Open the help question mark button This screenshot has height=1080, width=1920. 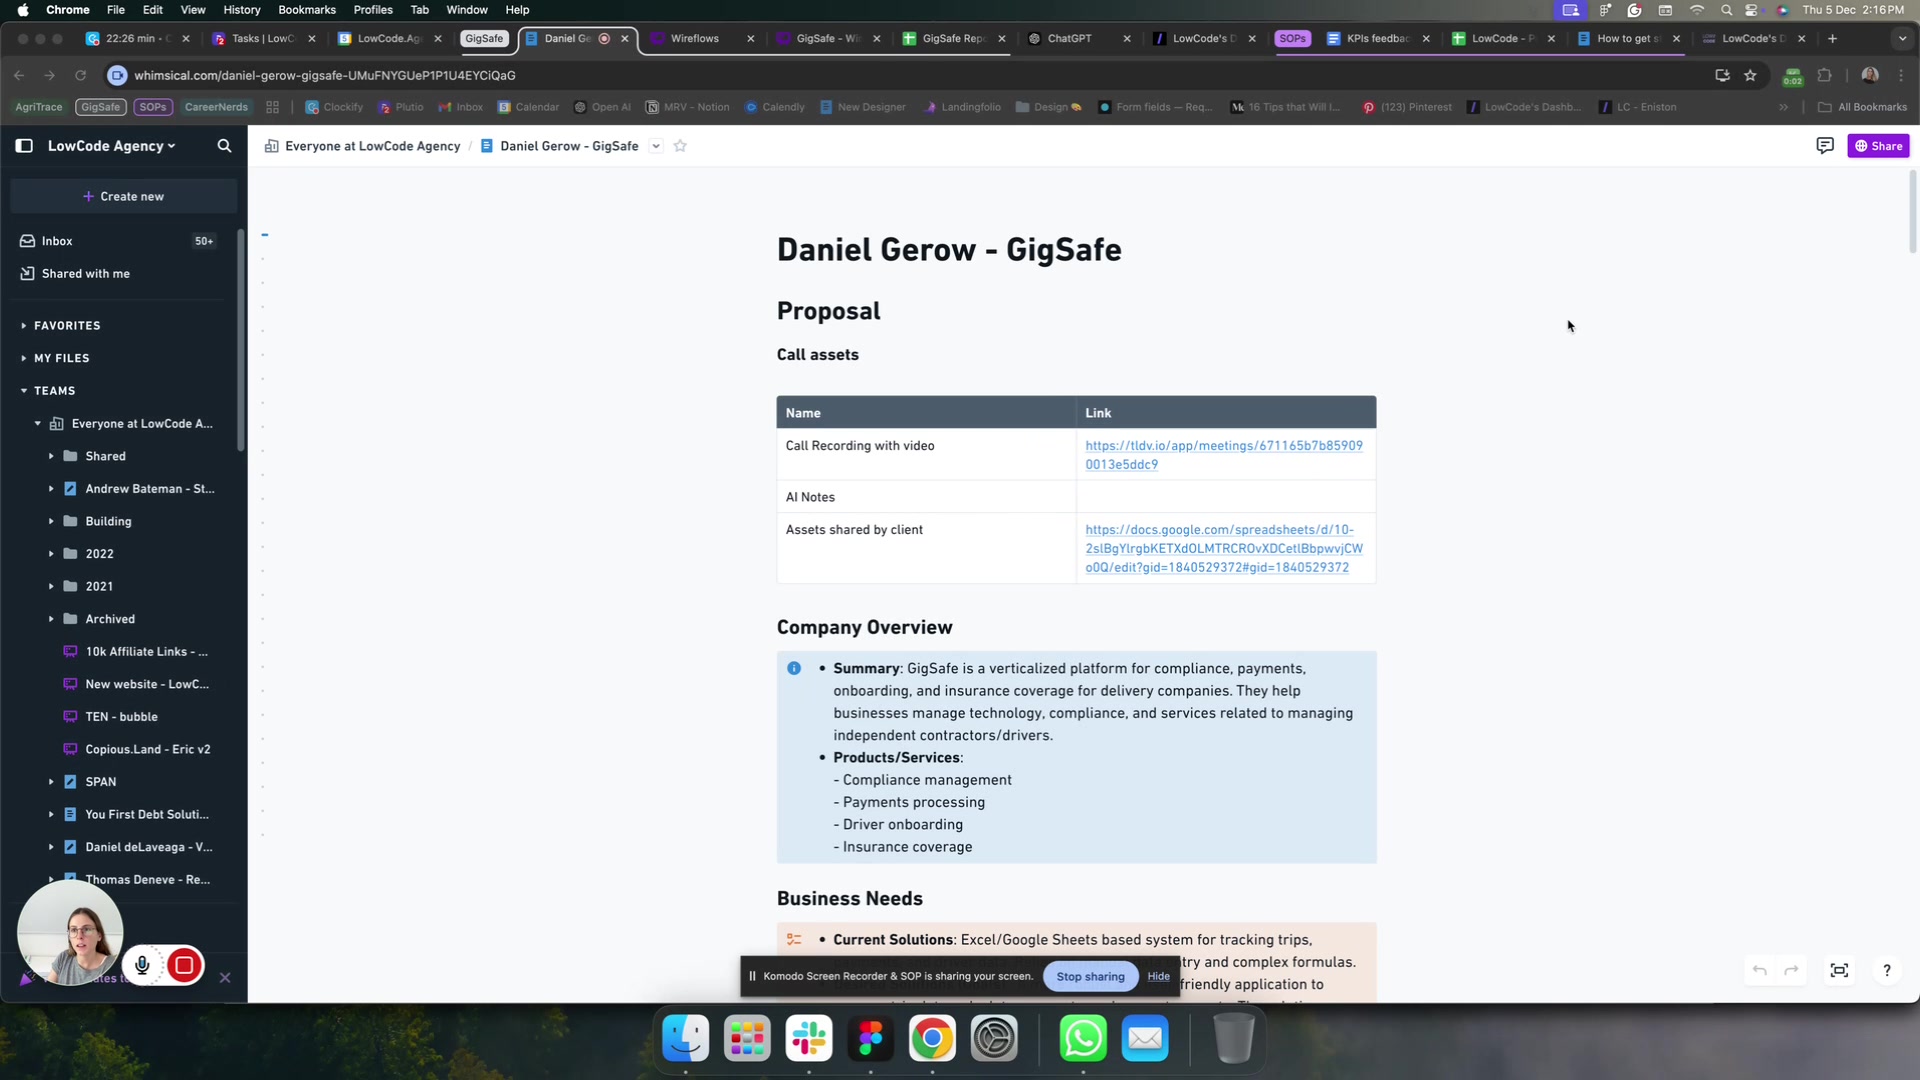pos(1886,971)
